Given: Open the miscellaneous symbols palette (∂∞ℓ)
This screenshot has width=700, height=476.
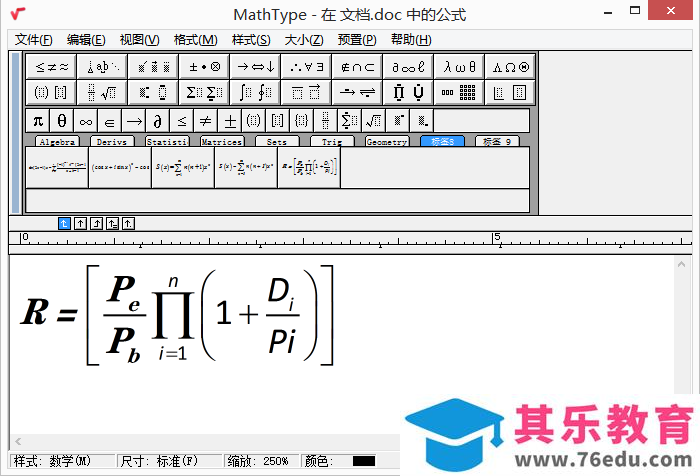Looking at the screenshot, I should tap(408, 67).
